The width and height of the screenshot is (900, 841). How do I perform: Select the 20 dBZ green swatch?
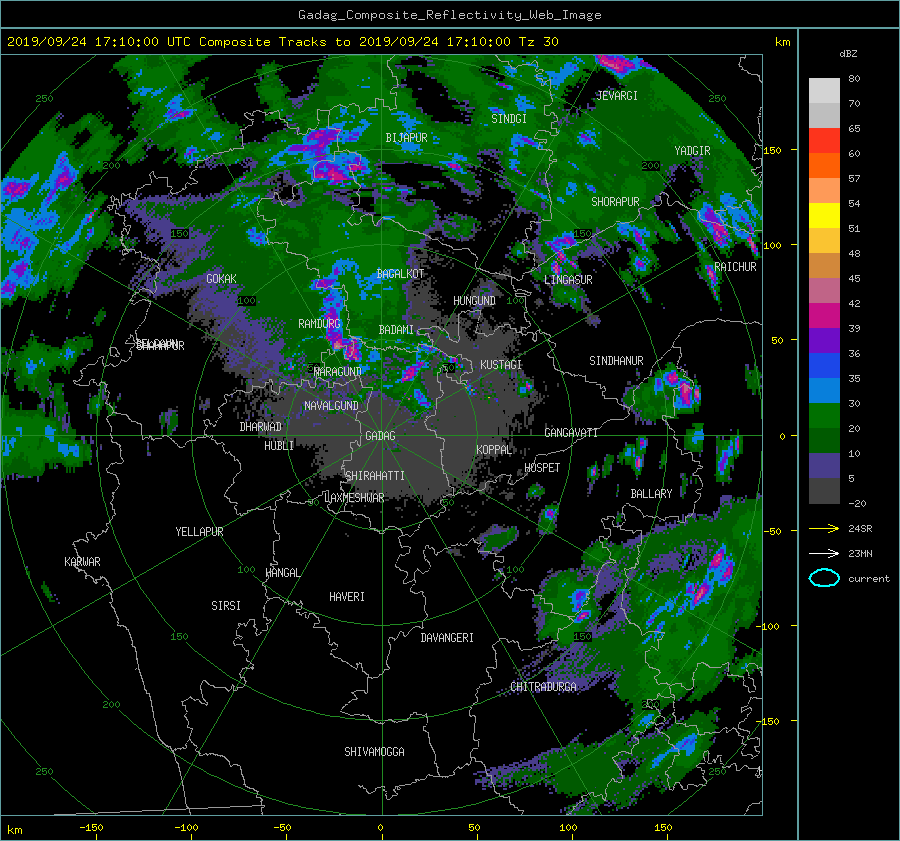point(824,416)
